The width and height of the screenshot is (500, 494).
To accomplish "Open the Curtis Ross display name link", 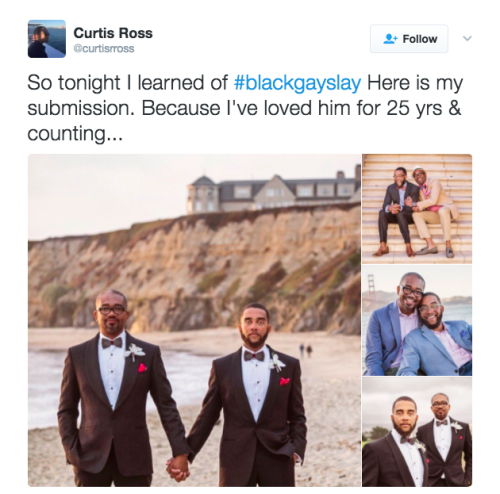I will coord(113,33).
